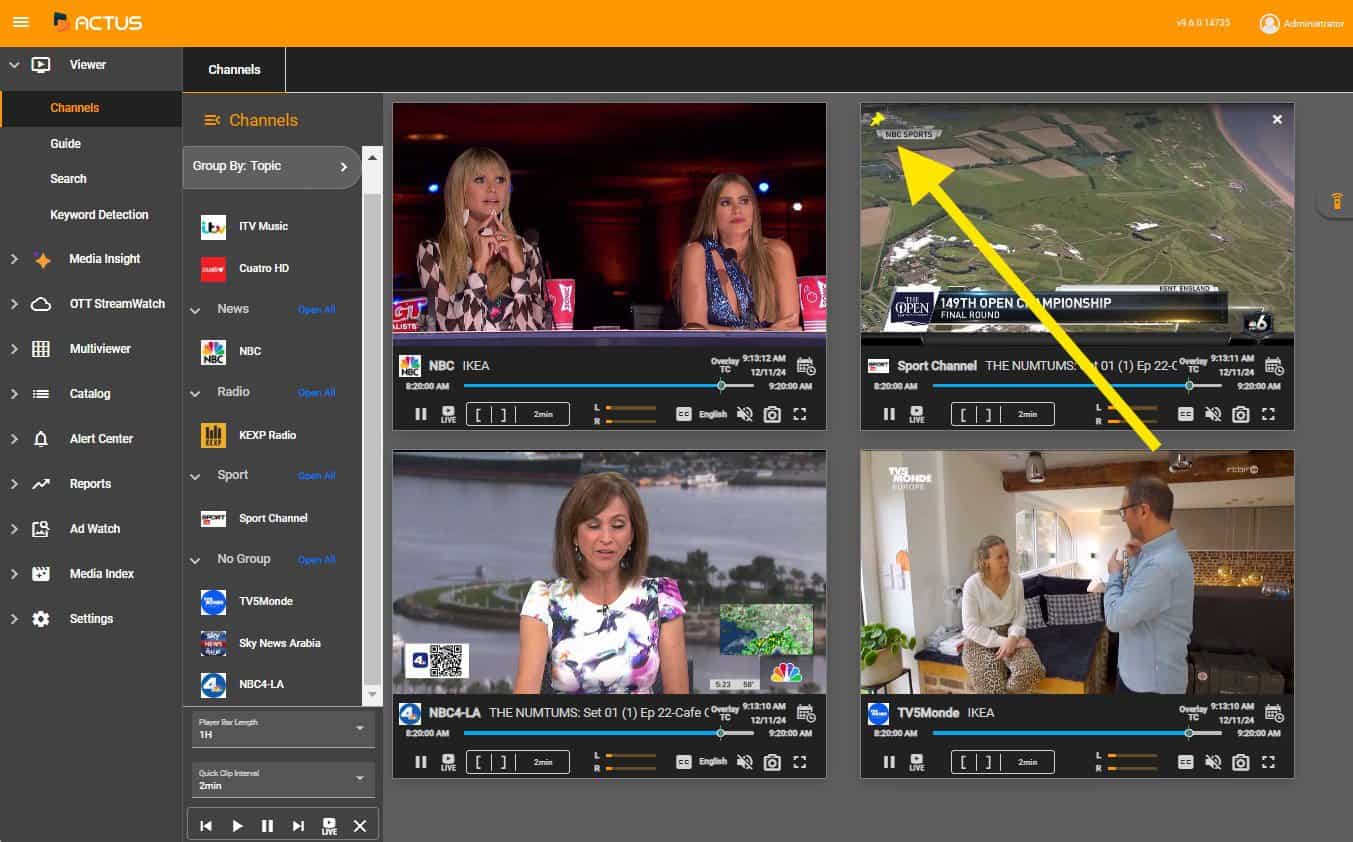Screen dimensions: 1353x842
Task: Pause the Sport Channel player
Action: (x=889, y=414)
